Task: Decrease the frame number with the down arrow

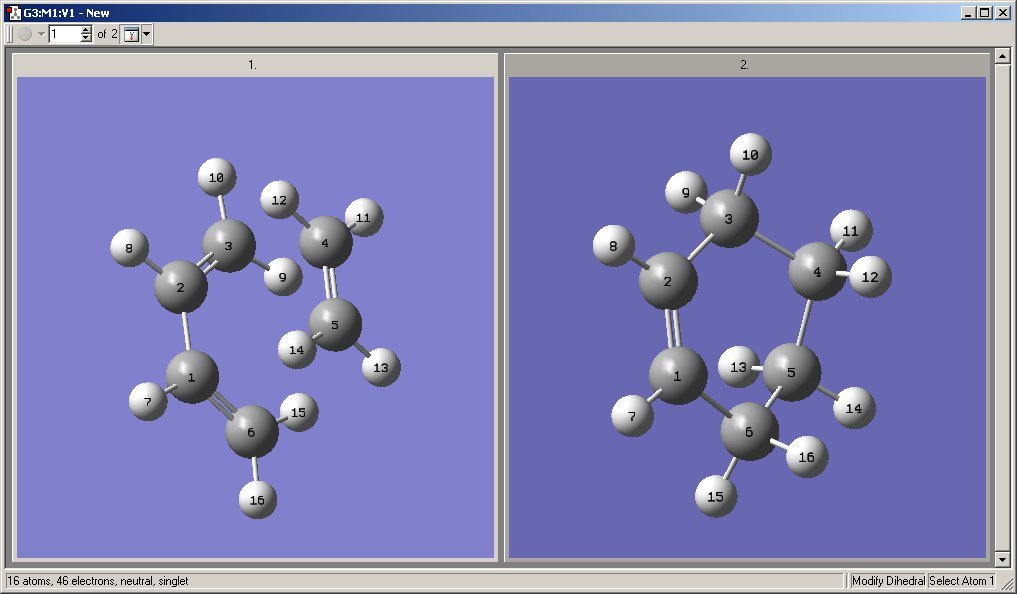Action: pyautogui.click(x=86, y=39)
